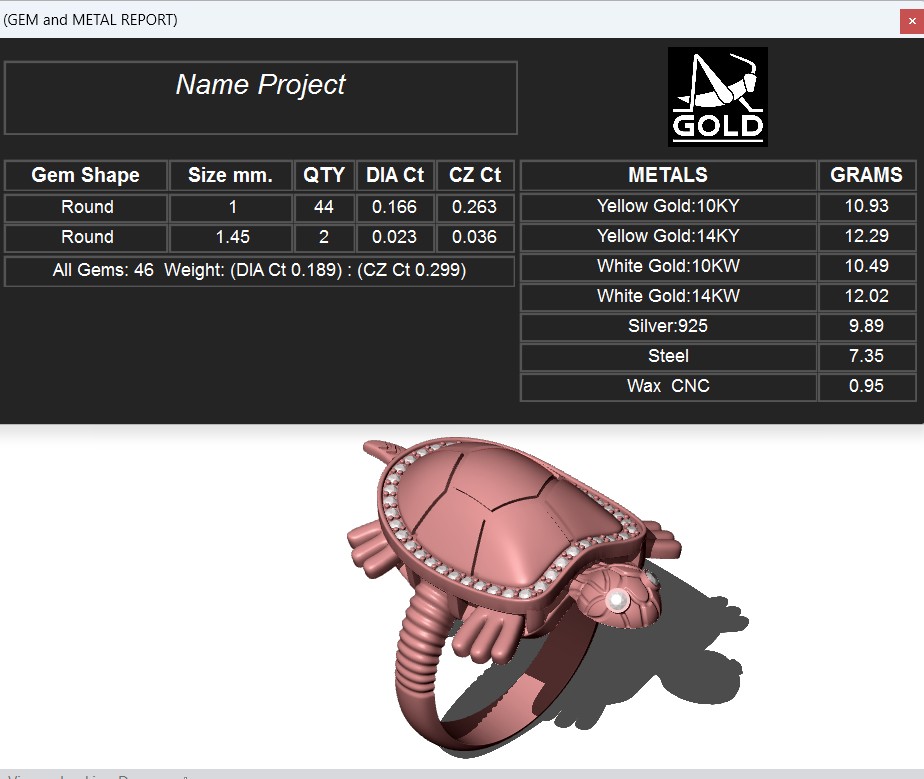The image size is (924, 779).
Task: Click the grams value 9.89
Action: point(867,326)
